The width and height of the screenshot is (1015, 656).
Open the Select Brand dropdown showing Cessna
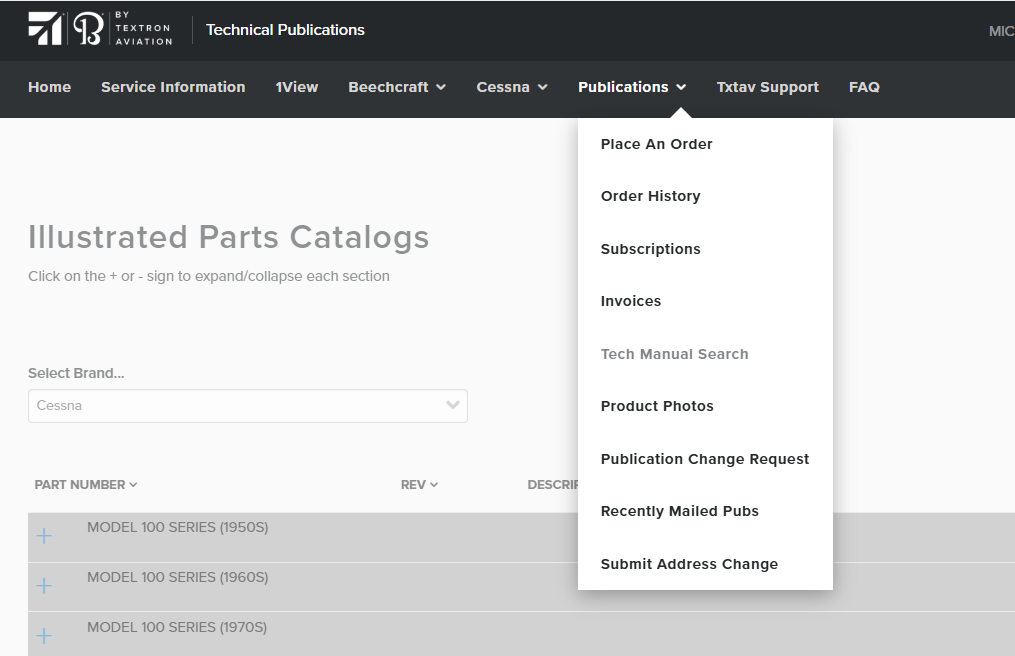coord(248,406)
